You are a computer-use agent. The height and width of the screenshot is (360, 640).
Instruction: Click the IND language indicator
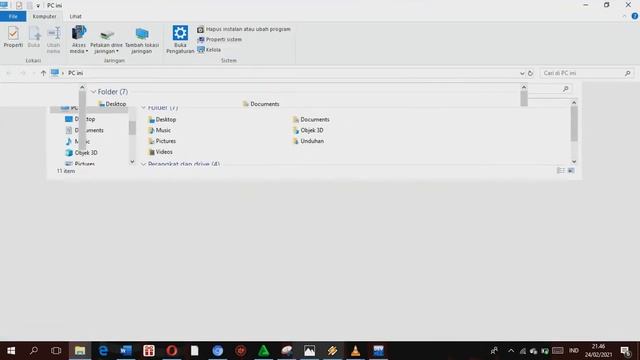[573, 351]
